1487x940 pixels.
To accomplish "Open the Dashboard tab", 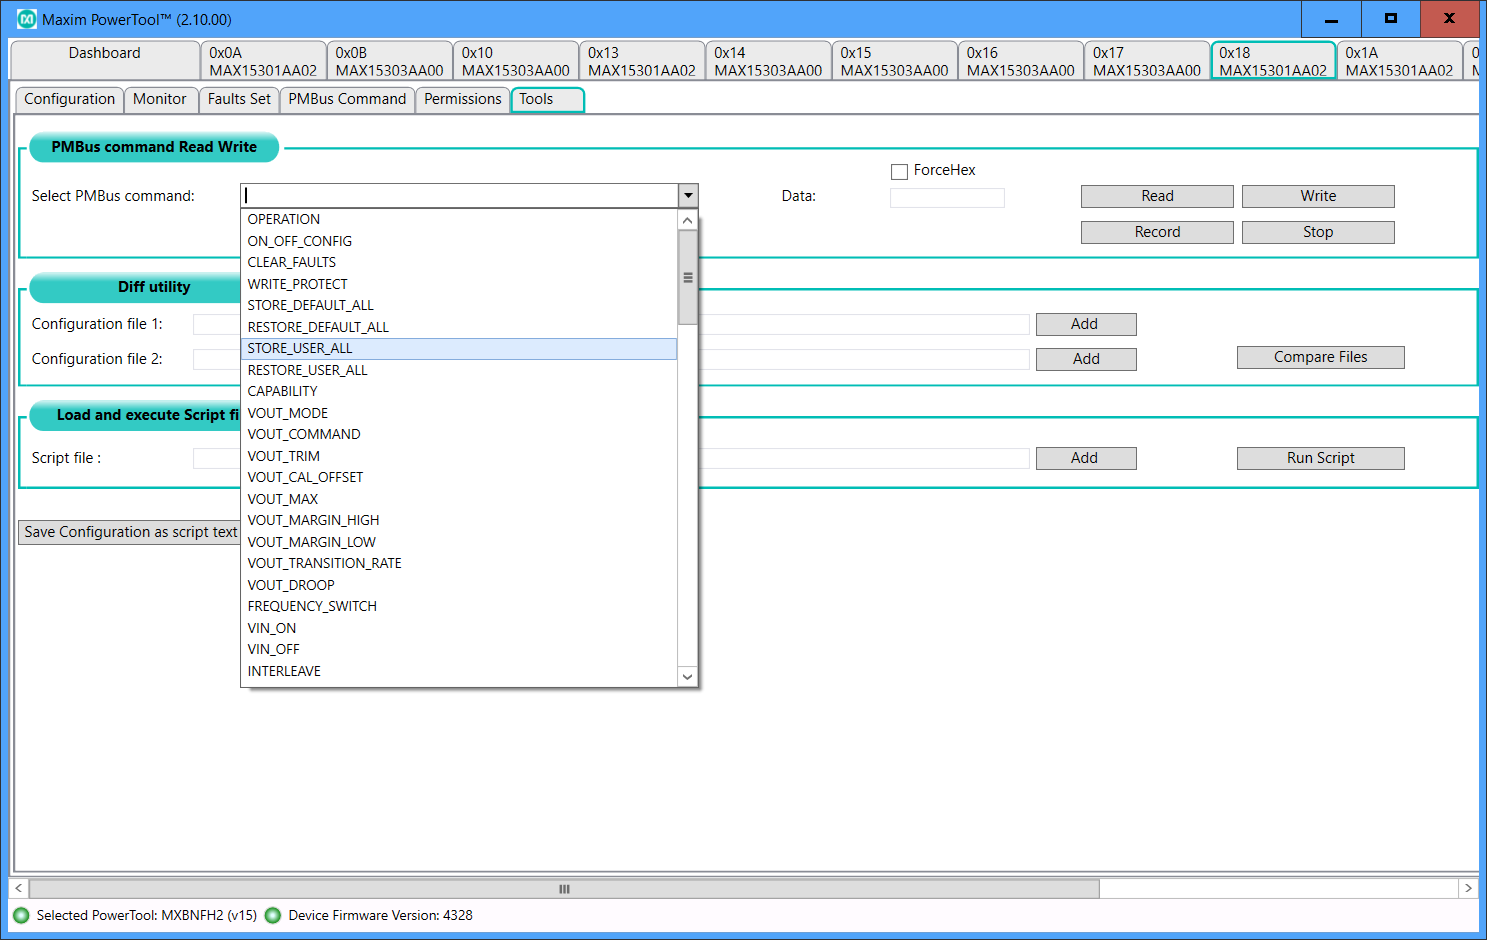I will coord(105,60).
